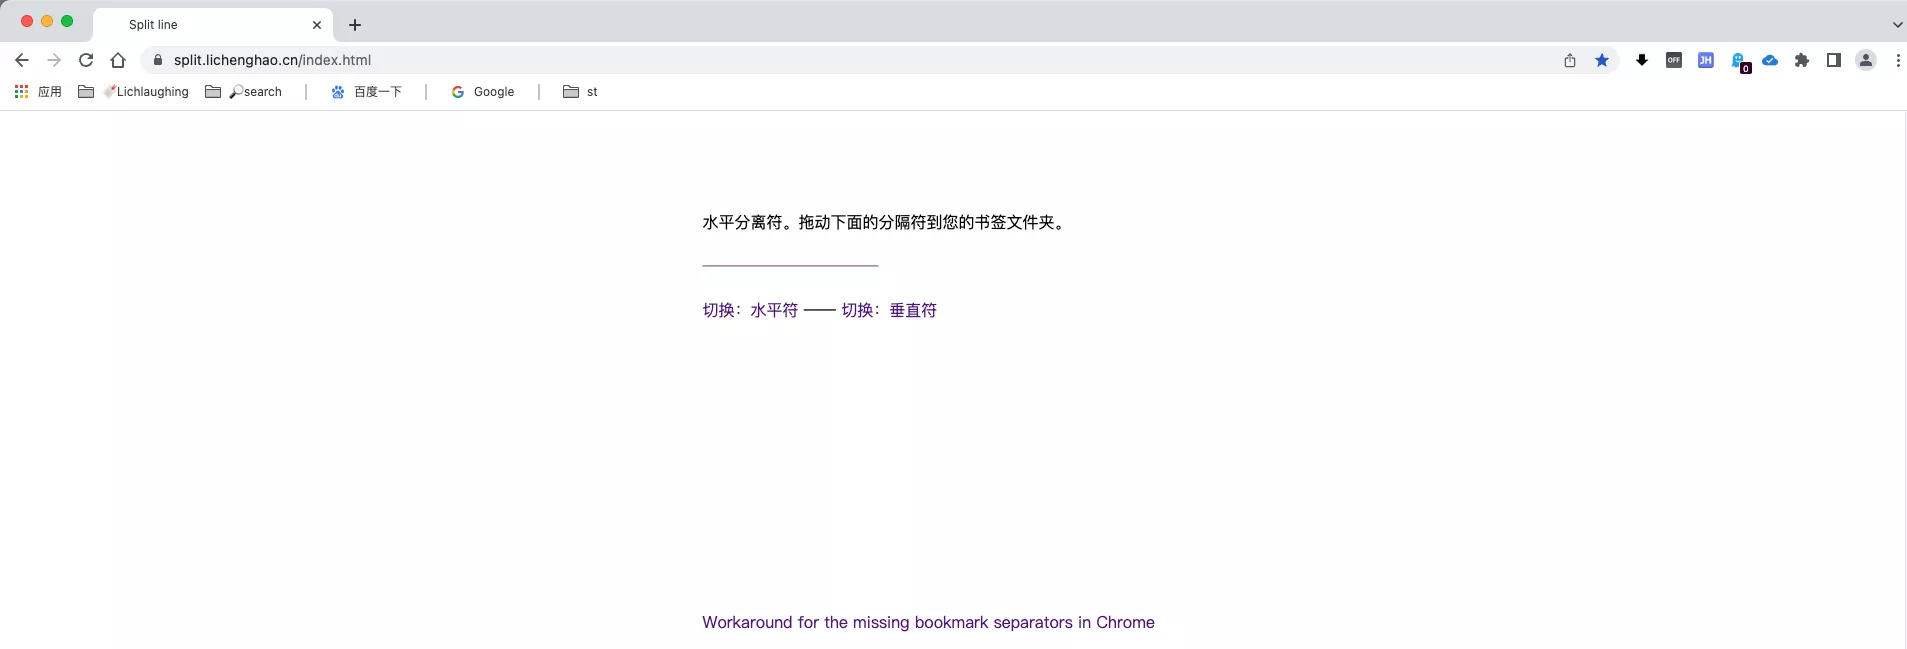The width and height of the screenshot is (1907, 649).
Task: Click the blue cloud extension icon
Action: point(1770,60)
